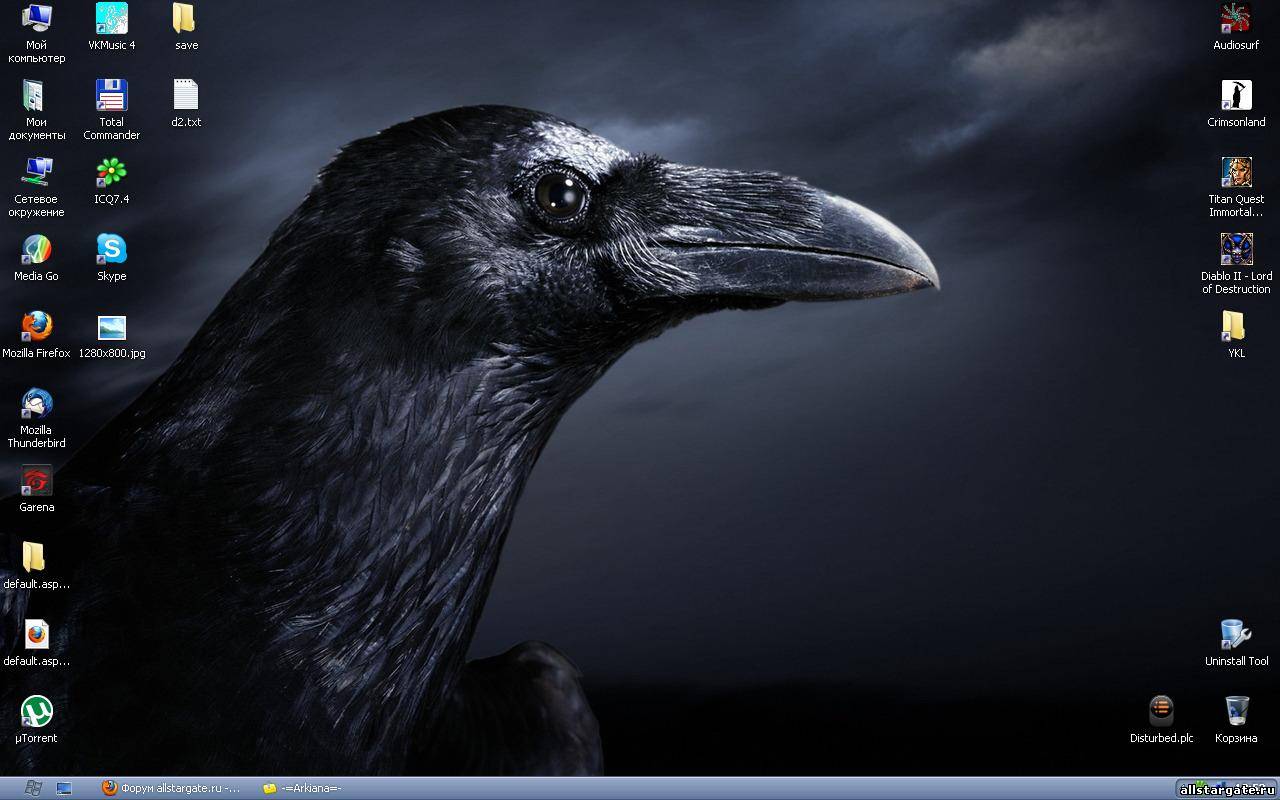Select the 1280x800.jpg image file
Viewport: 1280px width, 800px height.
click(x=111, y=327)
